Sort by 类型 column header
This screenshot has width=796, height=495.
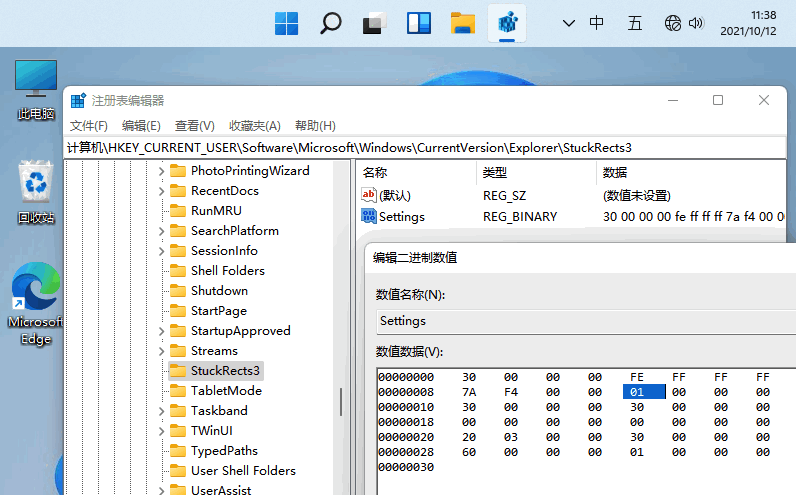[x=495, y=173]
